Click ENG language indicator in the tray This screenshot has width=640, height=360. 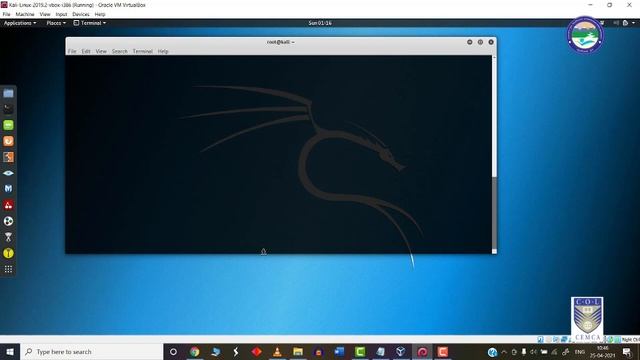(x=580, y=352)
